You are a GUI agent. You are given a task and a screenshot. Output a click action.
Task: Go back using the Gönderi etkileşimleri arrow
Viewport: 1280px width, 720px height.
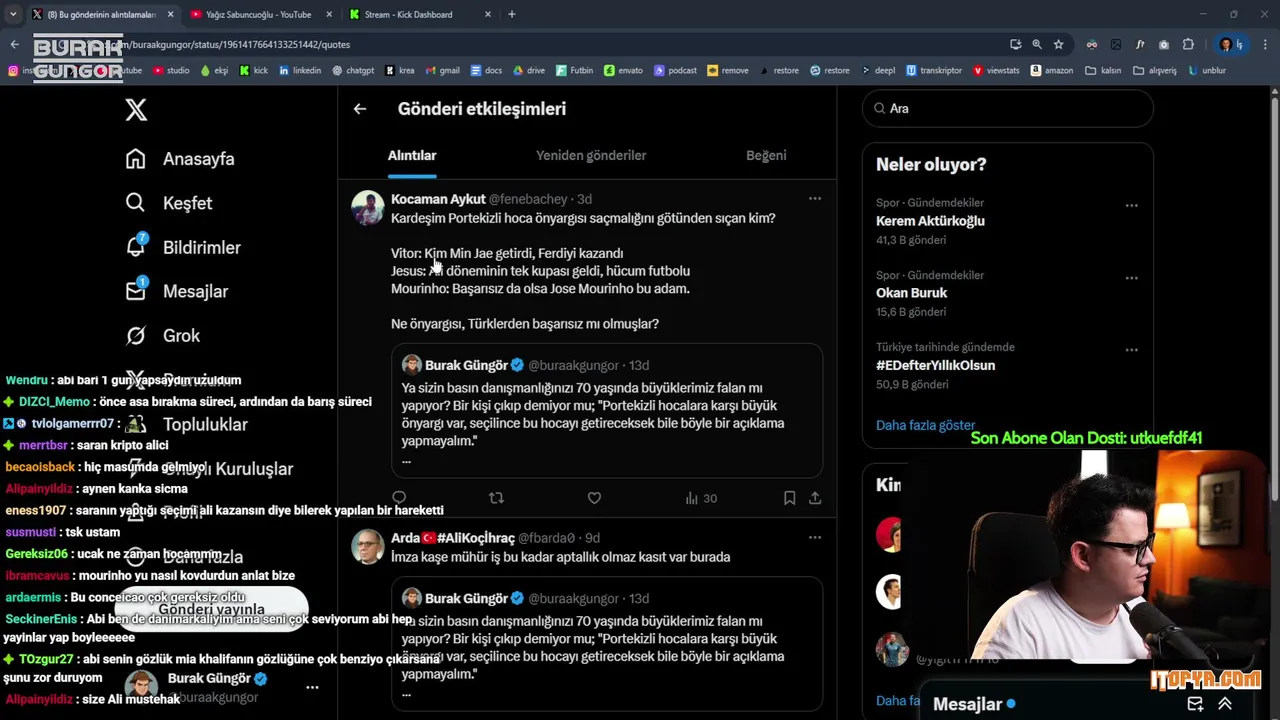coord(360,109)
